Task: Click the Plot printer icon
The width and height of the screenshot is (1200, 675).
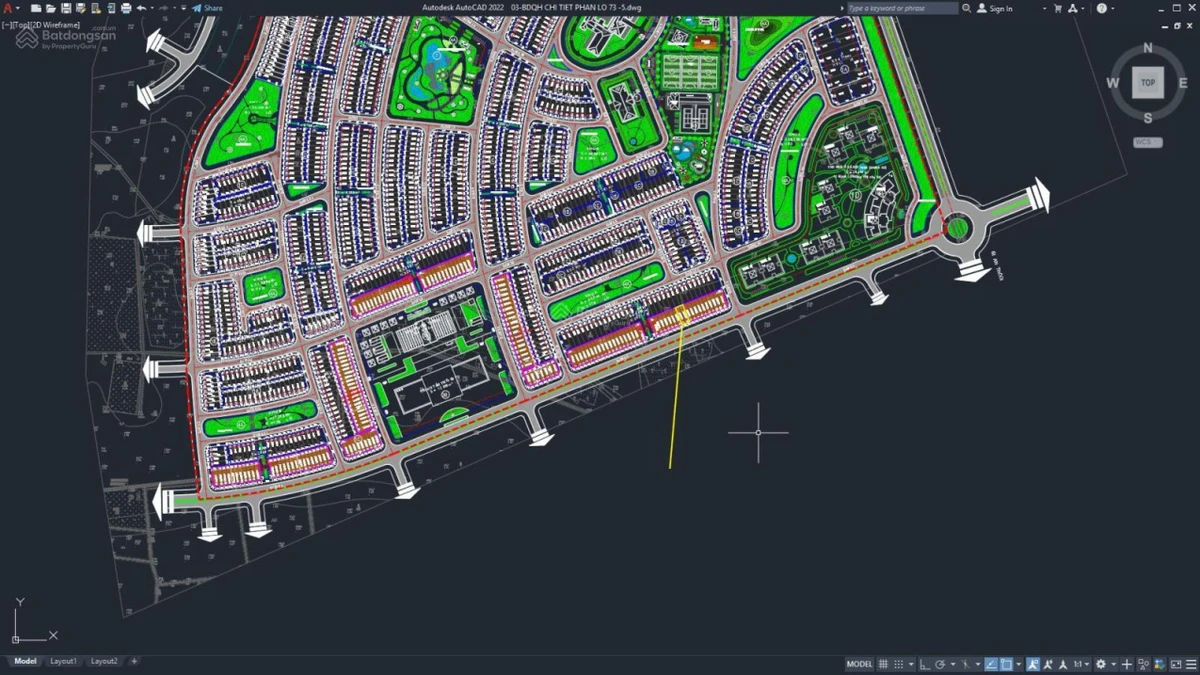Action: (x=126, y=8)
